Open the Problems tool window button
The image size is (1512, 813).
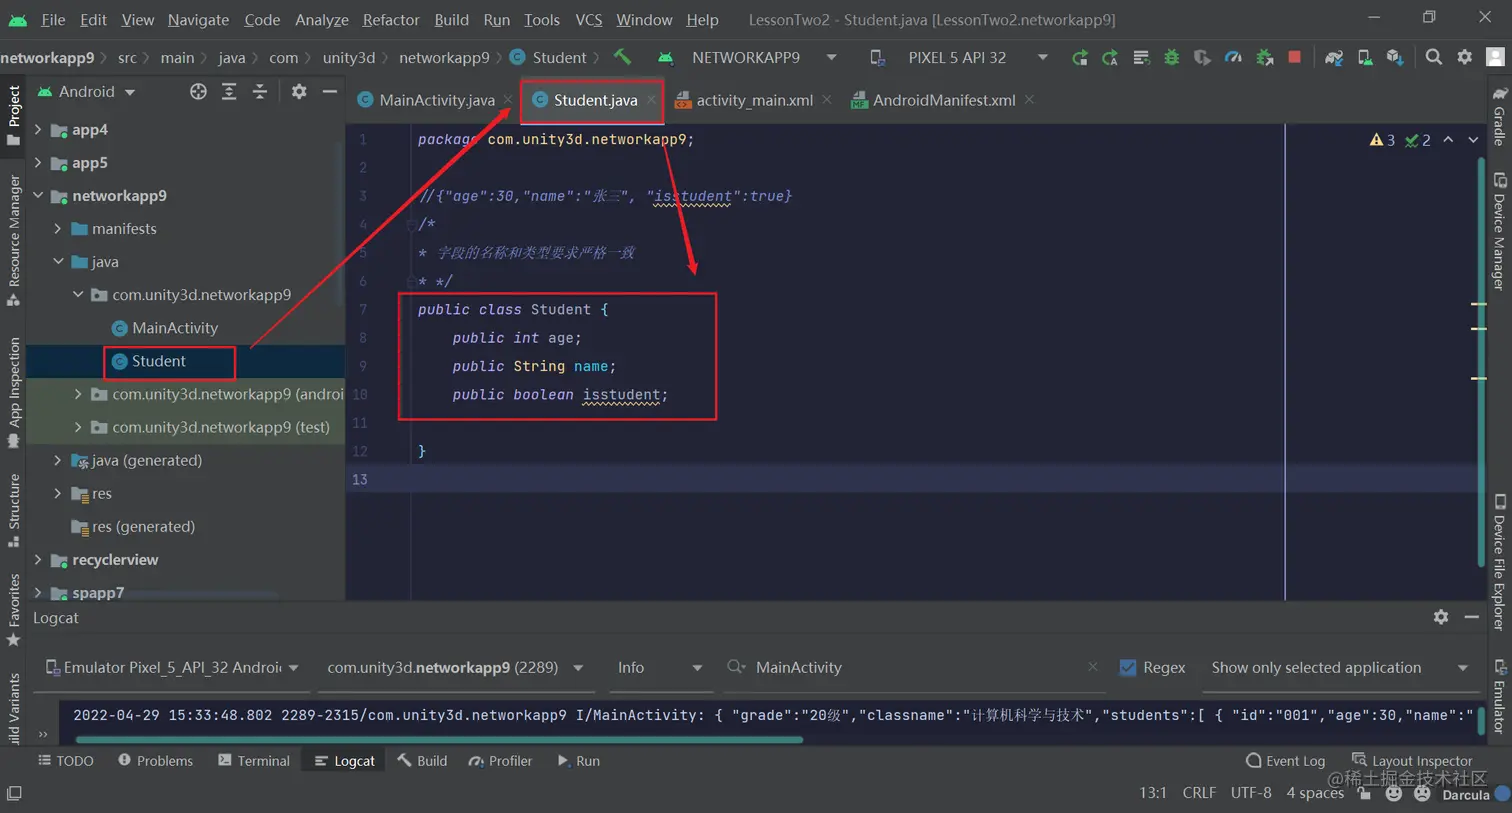155,760
